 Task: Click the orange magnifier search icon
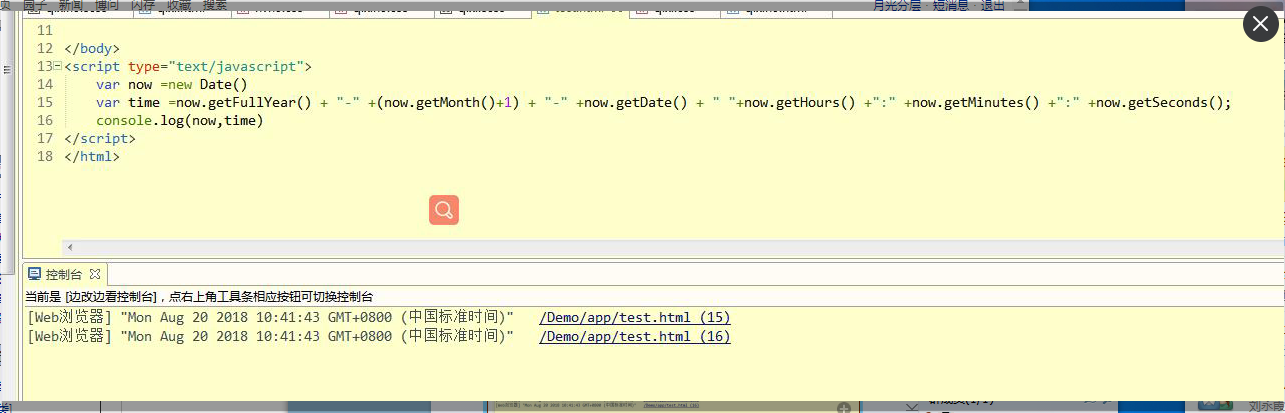coord(444,210)
